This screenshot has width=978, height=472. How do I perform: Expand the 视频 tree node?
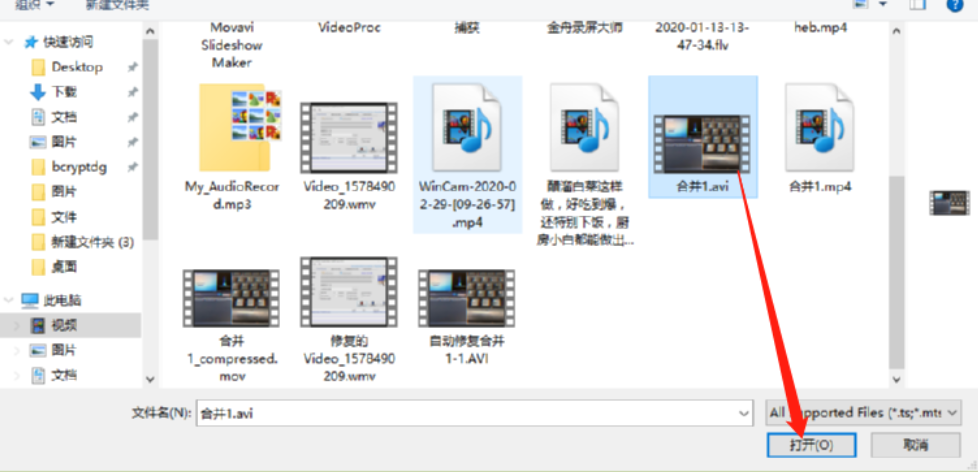(x=16, y=325)
